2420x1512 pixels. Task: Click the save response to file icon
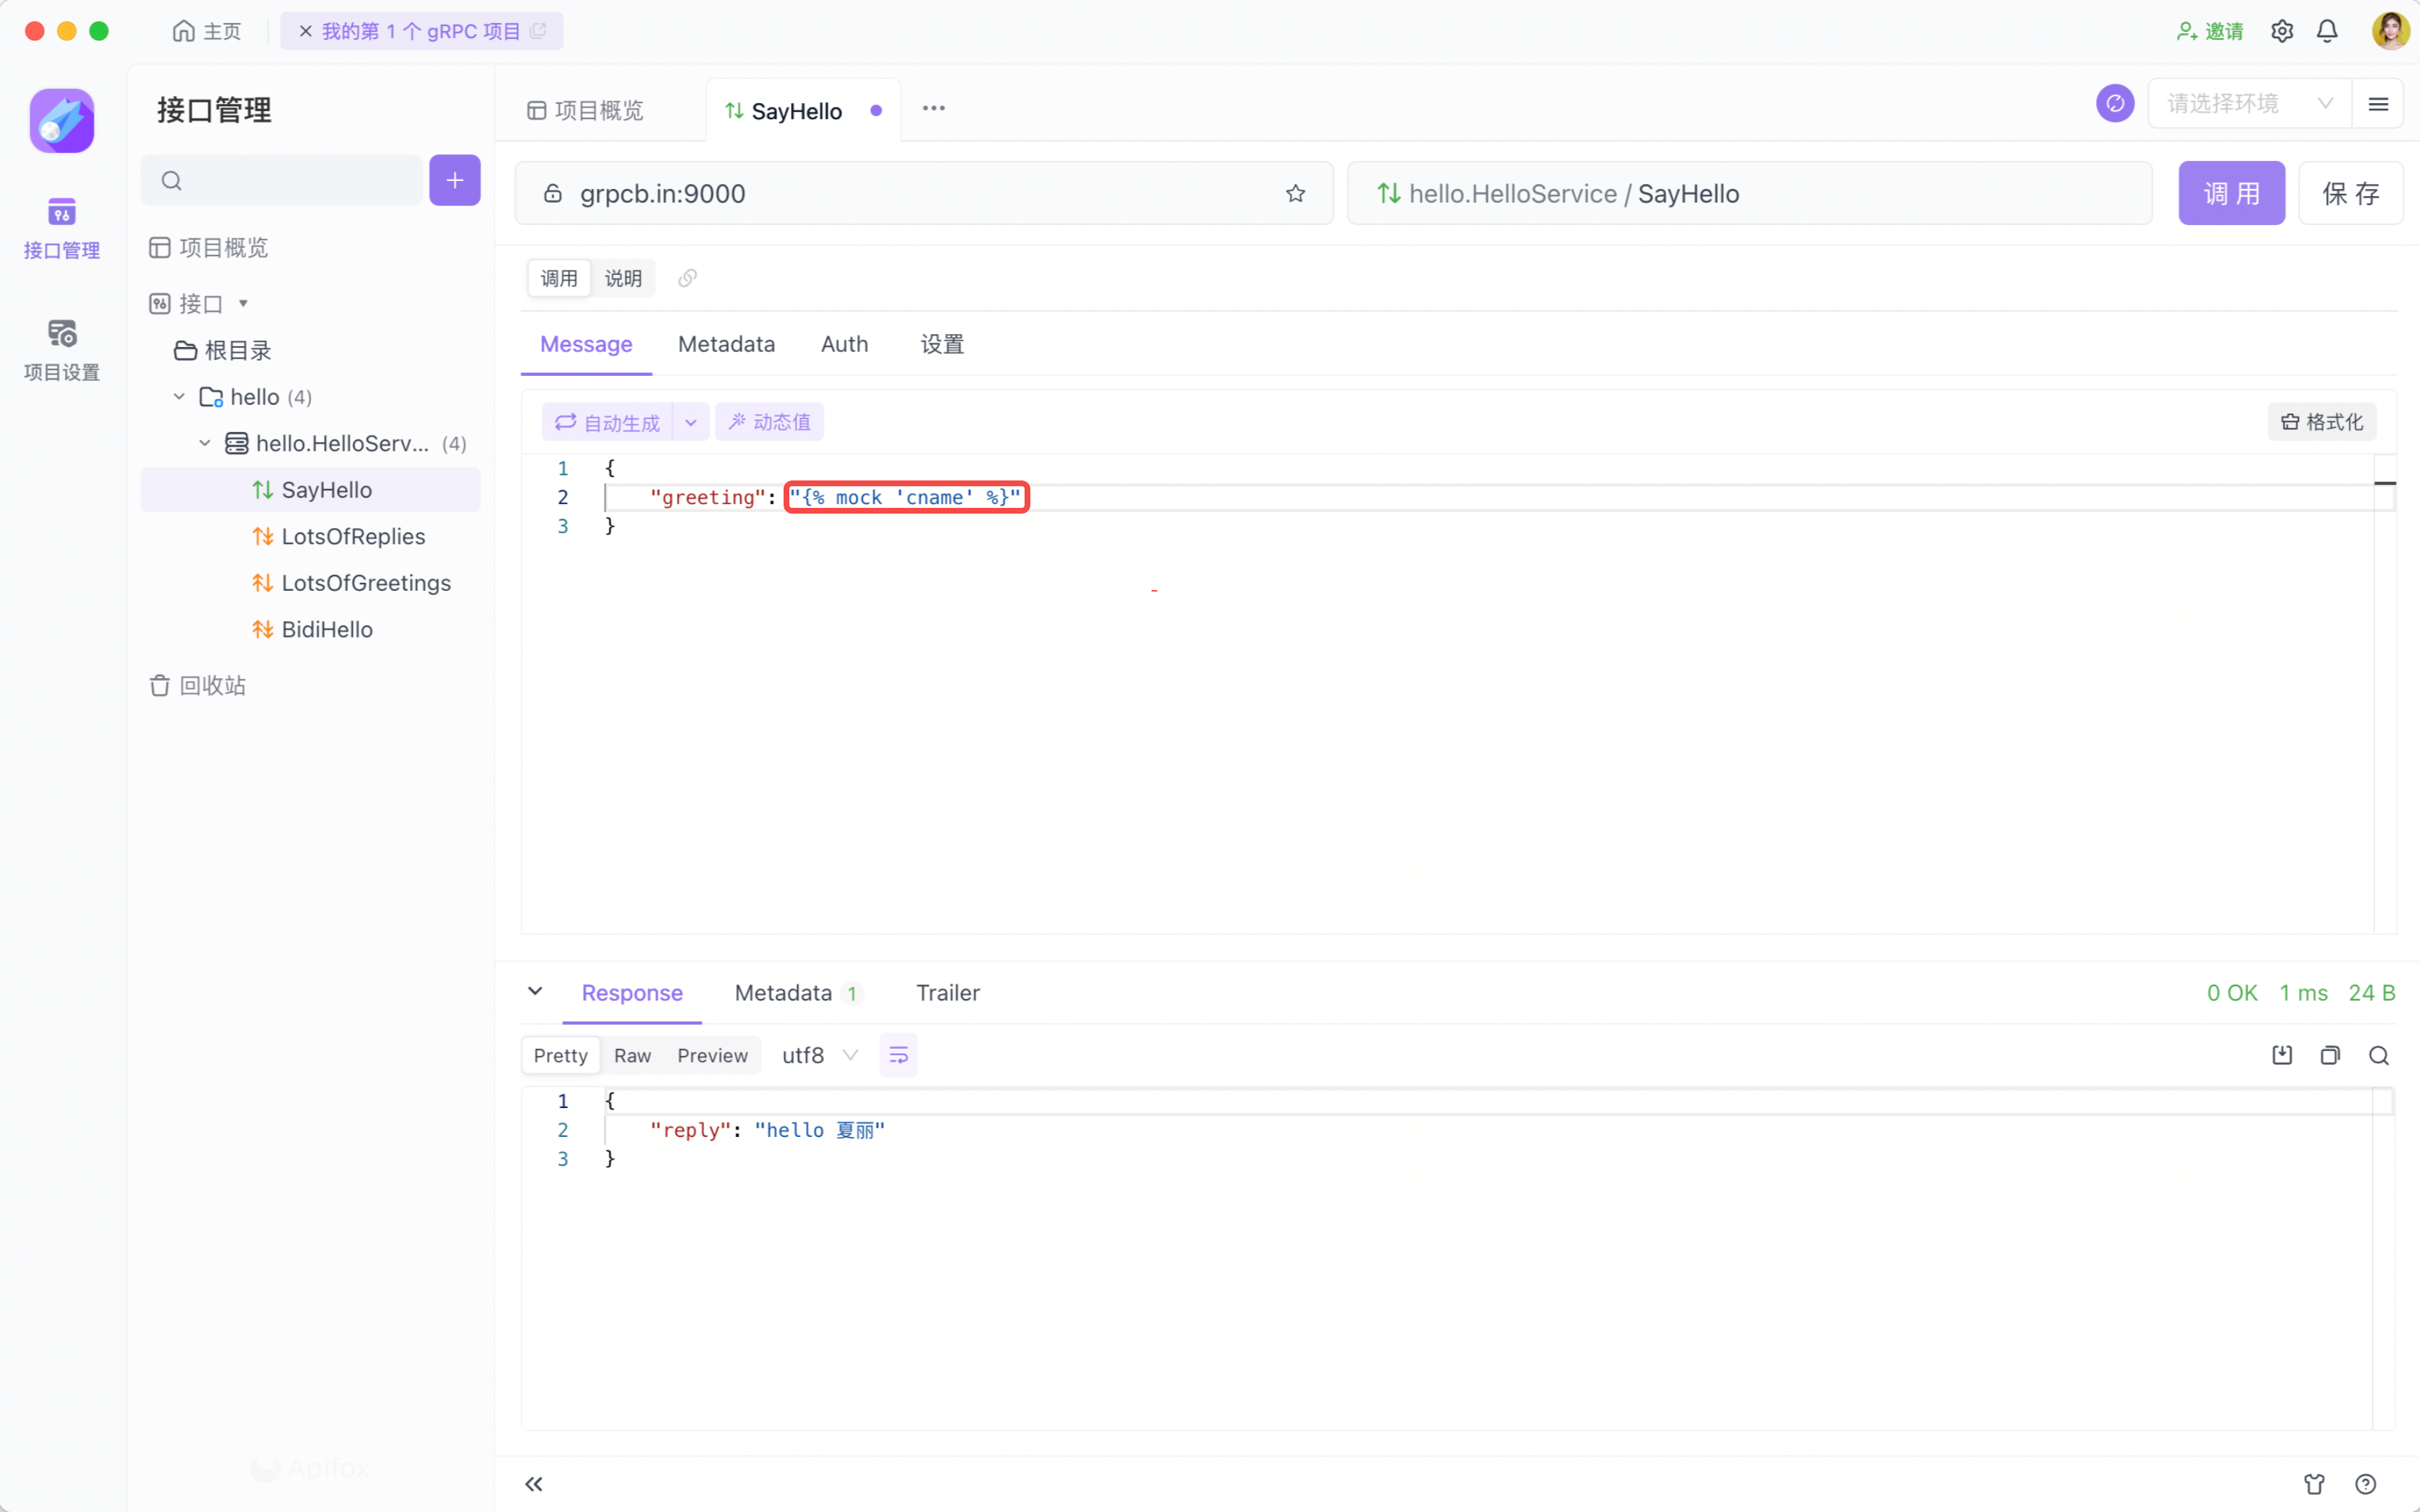pos(2282,1055)
